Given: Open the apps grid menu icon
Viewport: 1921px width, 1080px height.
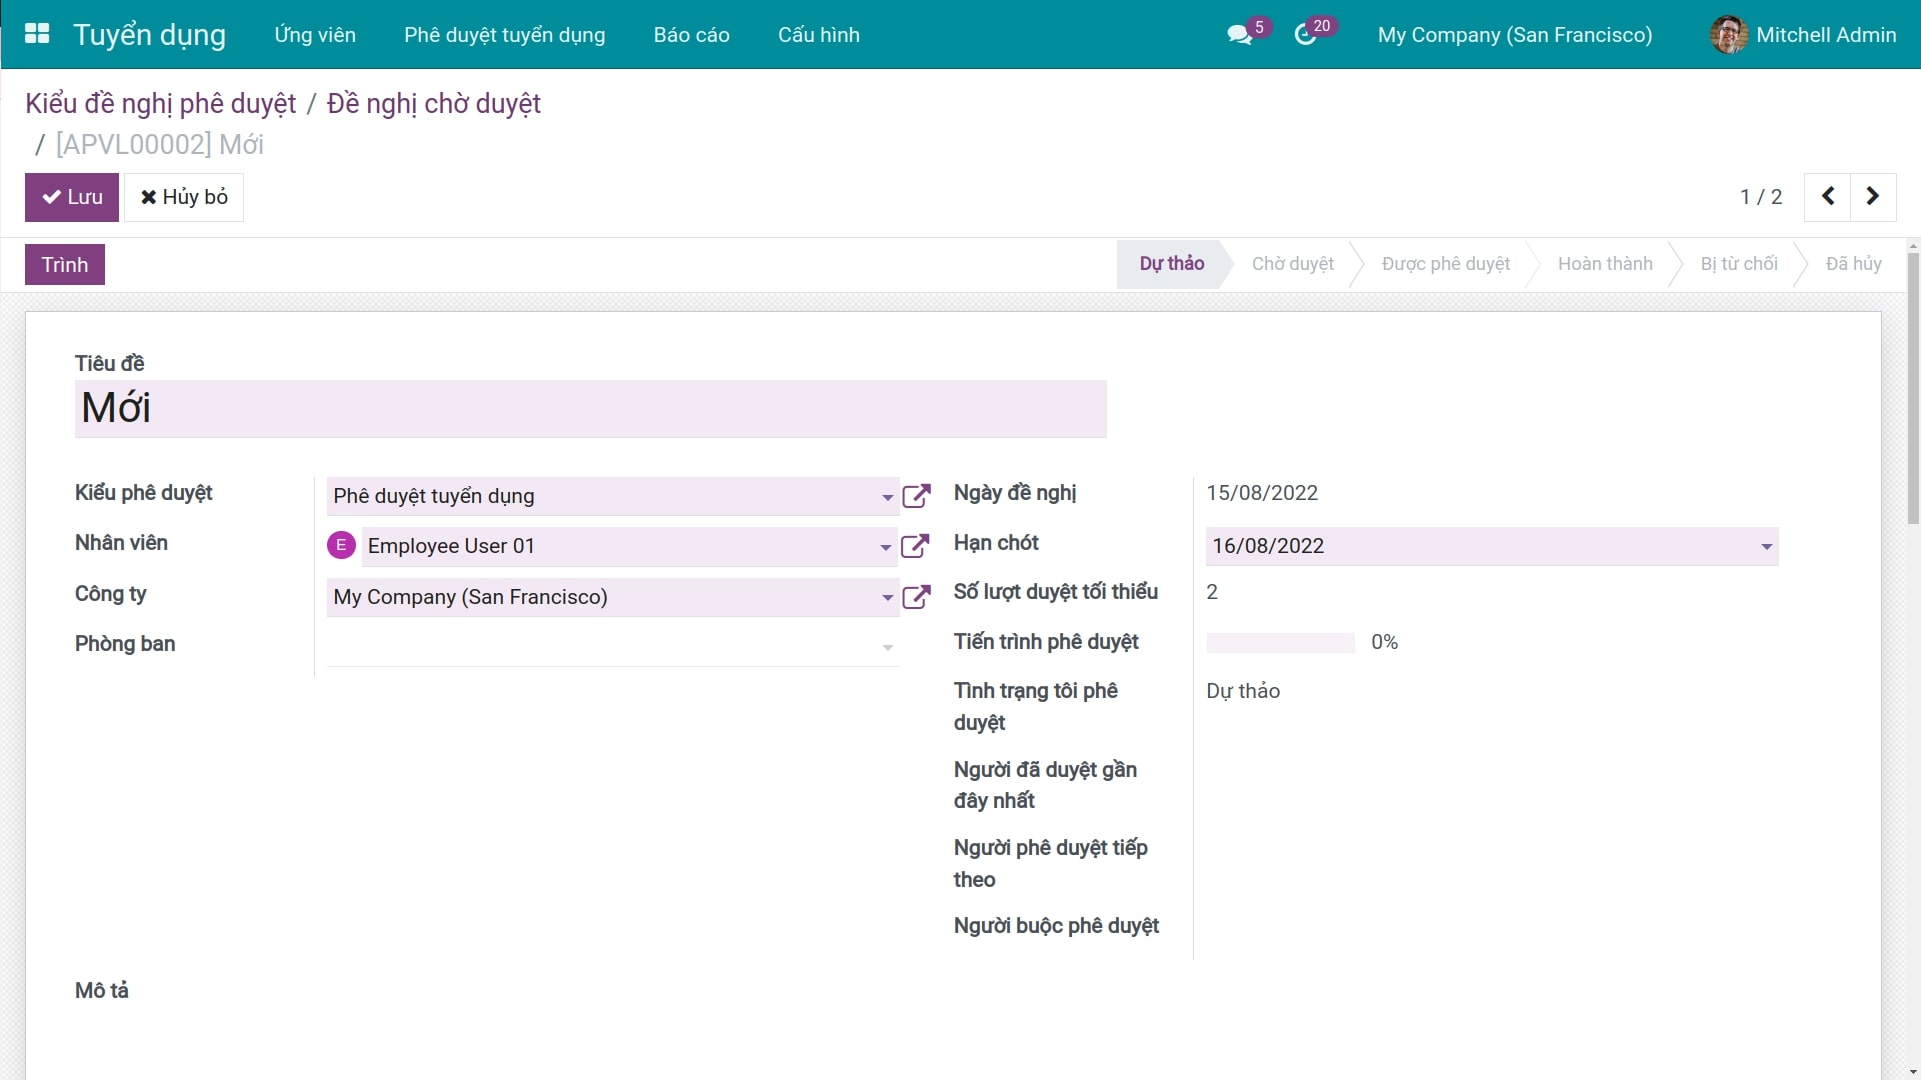Looking at the screenshot, I should point(37,34).
